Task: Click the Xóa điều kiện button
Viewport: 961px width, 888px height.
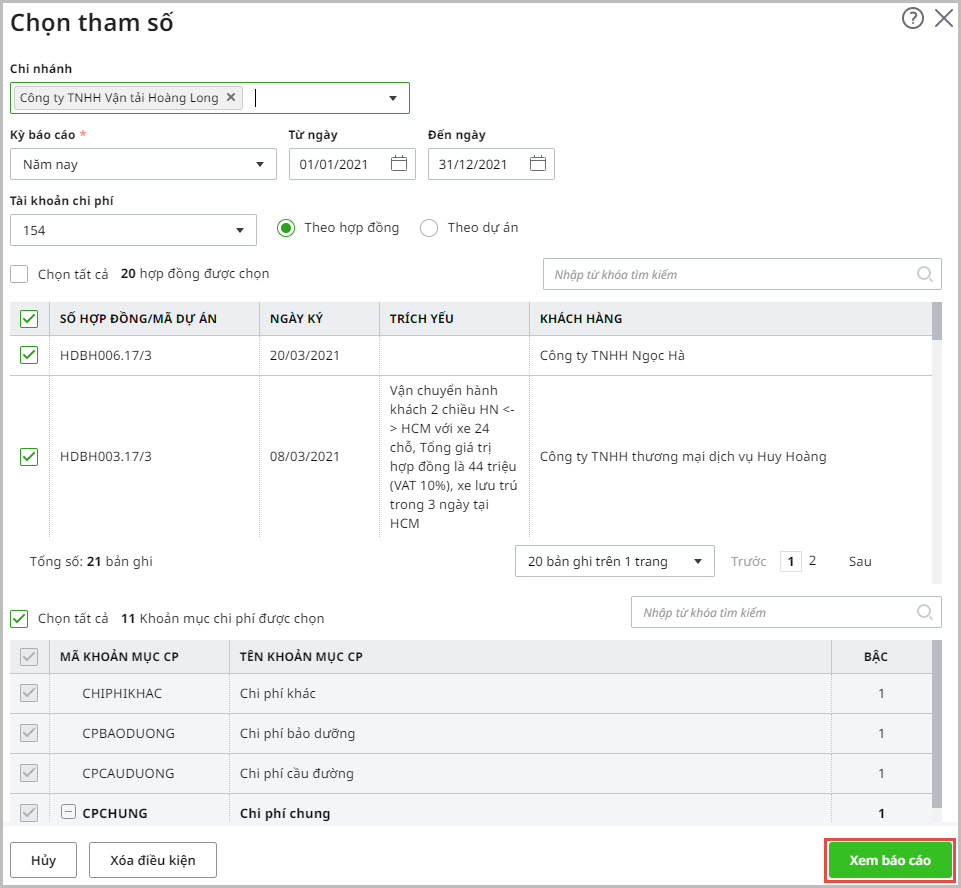Action: [x=152, y=860]
